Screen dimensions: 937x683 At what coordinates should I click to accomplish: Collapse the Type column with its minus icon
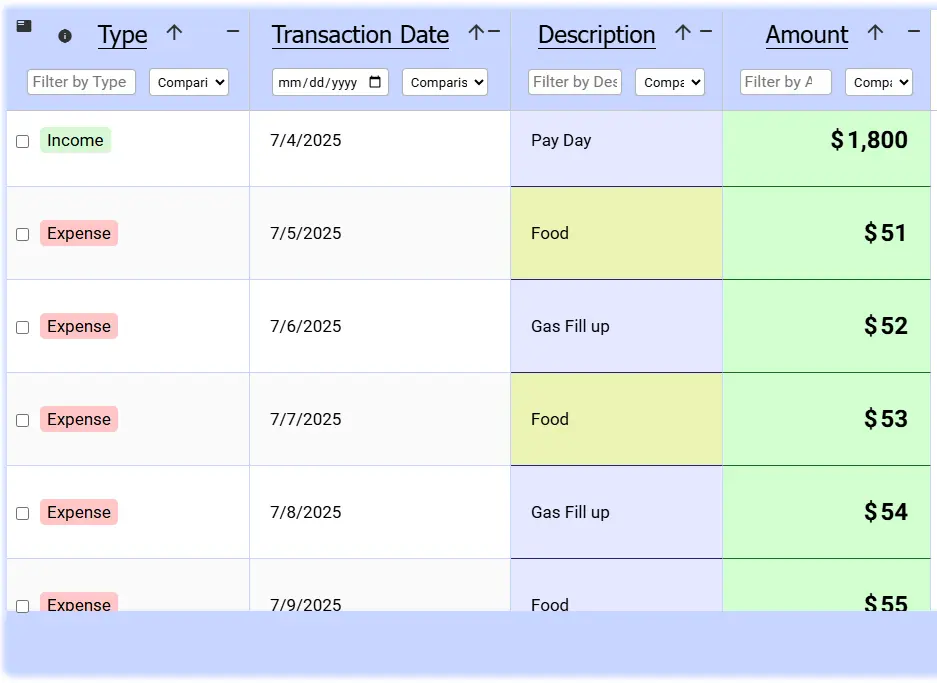point(233,30)
